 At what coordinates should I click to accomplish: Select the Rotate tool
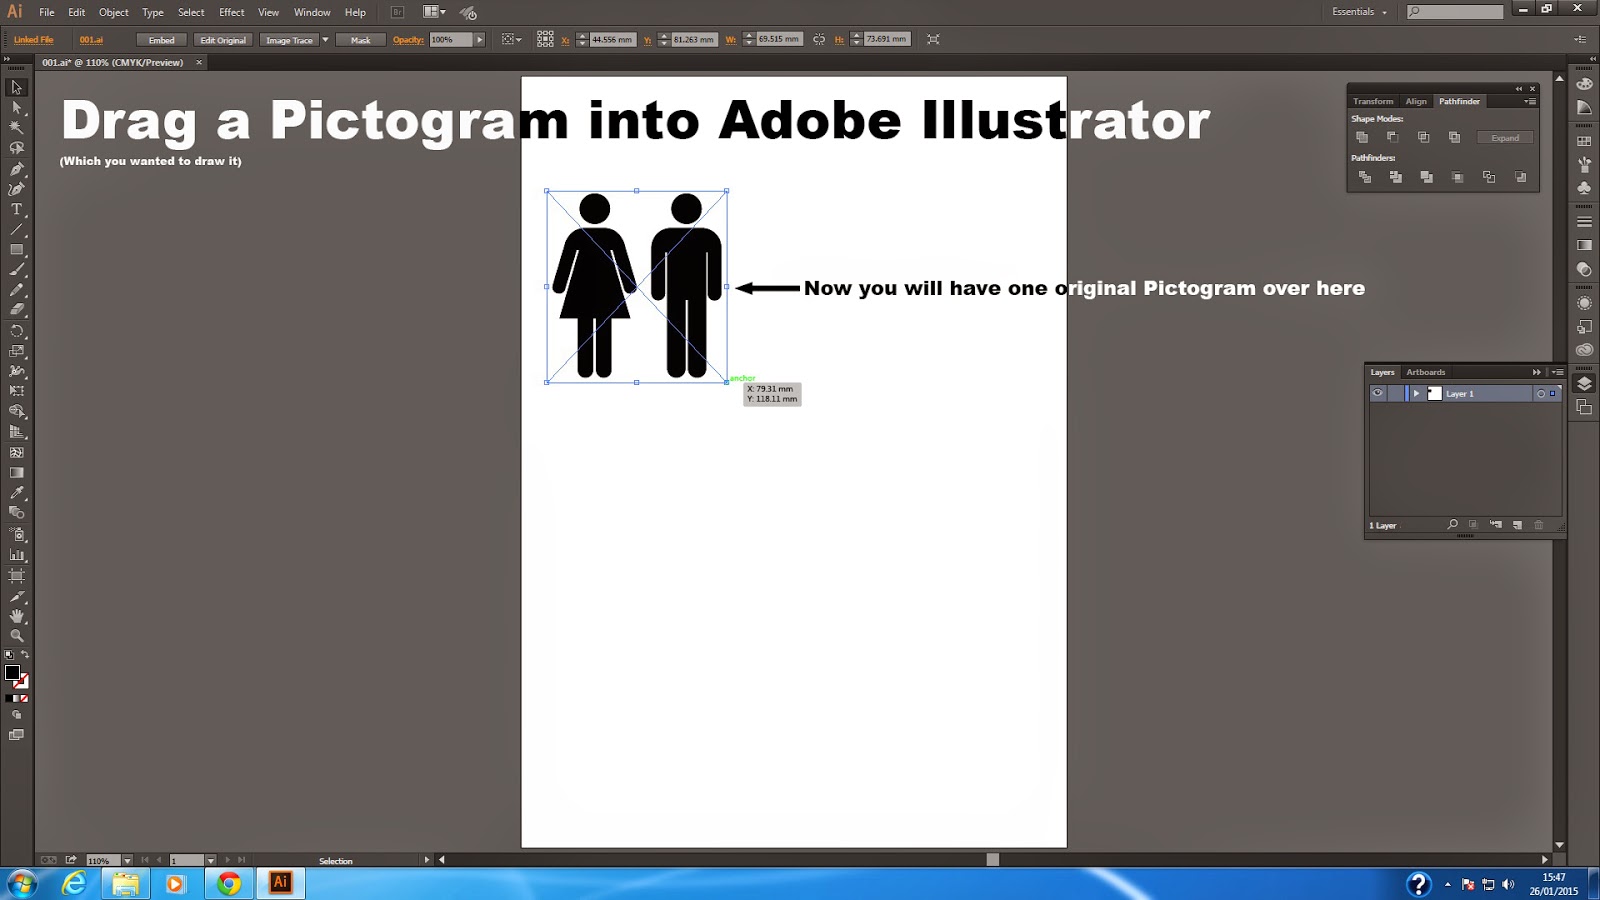17,331
